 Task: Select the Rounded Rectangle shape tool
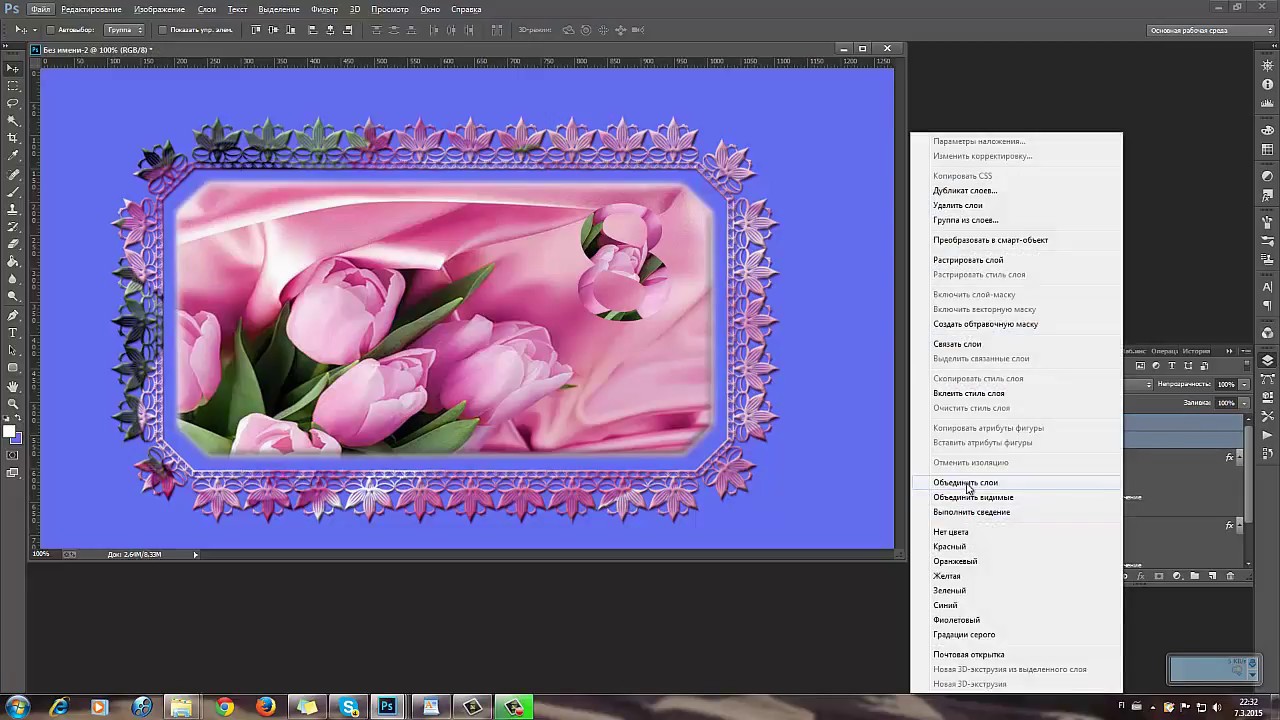pos(13,367)
